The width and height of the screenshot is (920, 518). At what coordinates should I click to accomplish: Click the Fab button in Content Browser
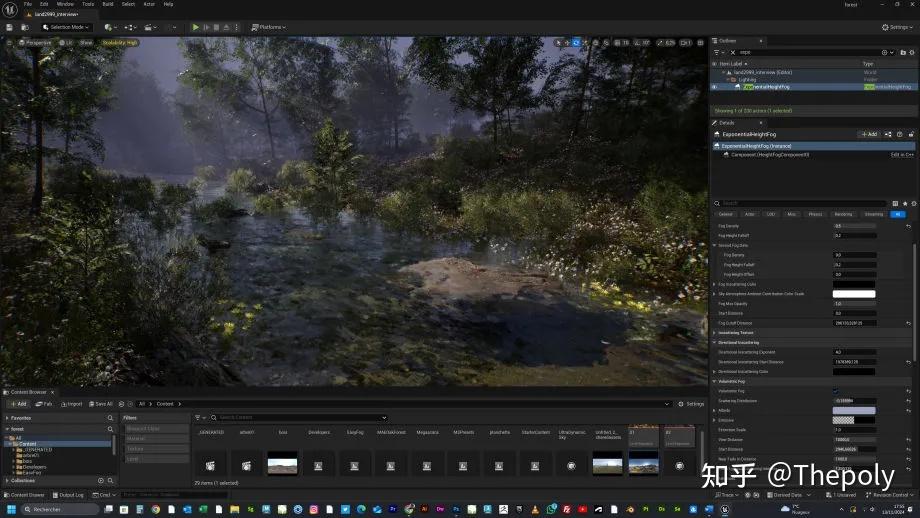(44, 404)
